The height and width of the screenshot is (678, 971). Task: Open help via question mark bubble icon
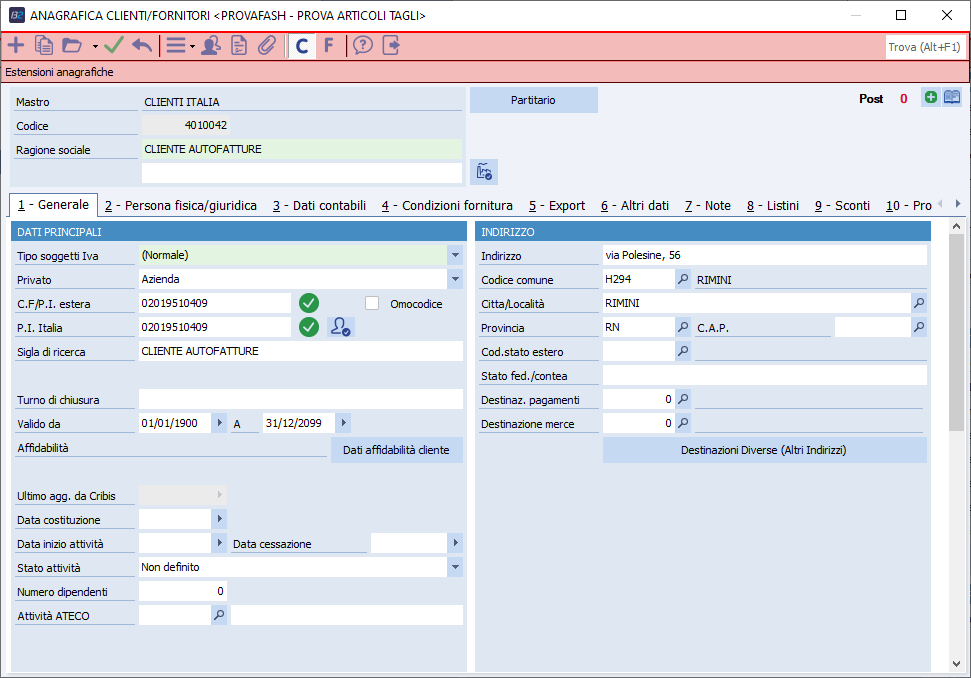coord(363,45)
